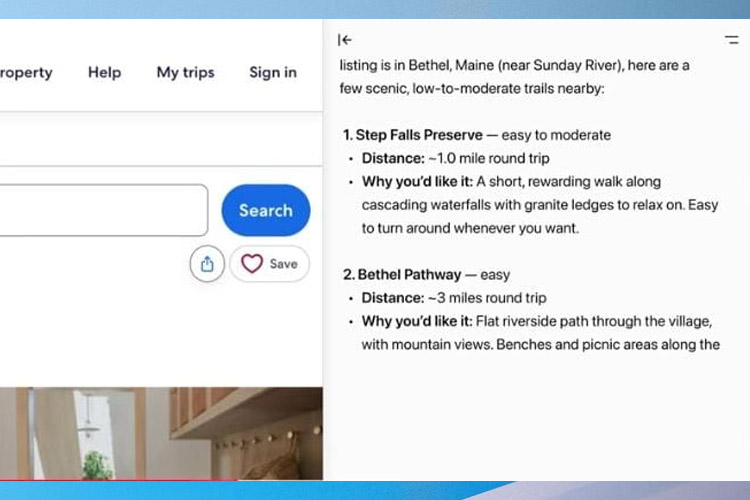Collapse the side panel with the arrow icon
This screenshot has width=750, height=500.
pyautogui.click(x=345, y=40)
